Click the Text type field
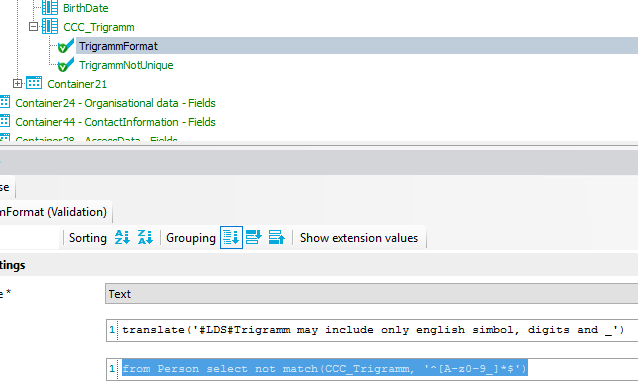 (x=371, y=294)
